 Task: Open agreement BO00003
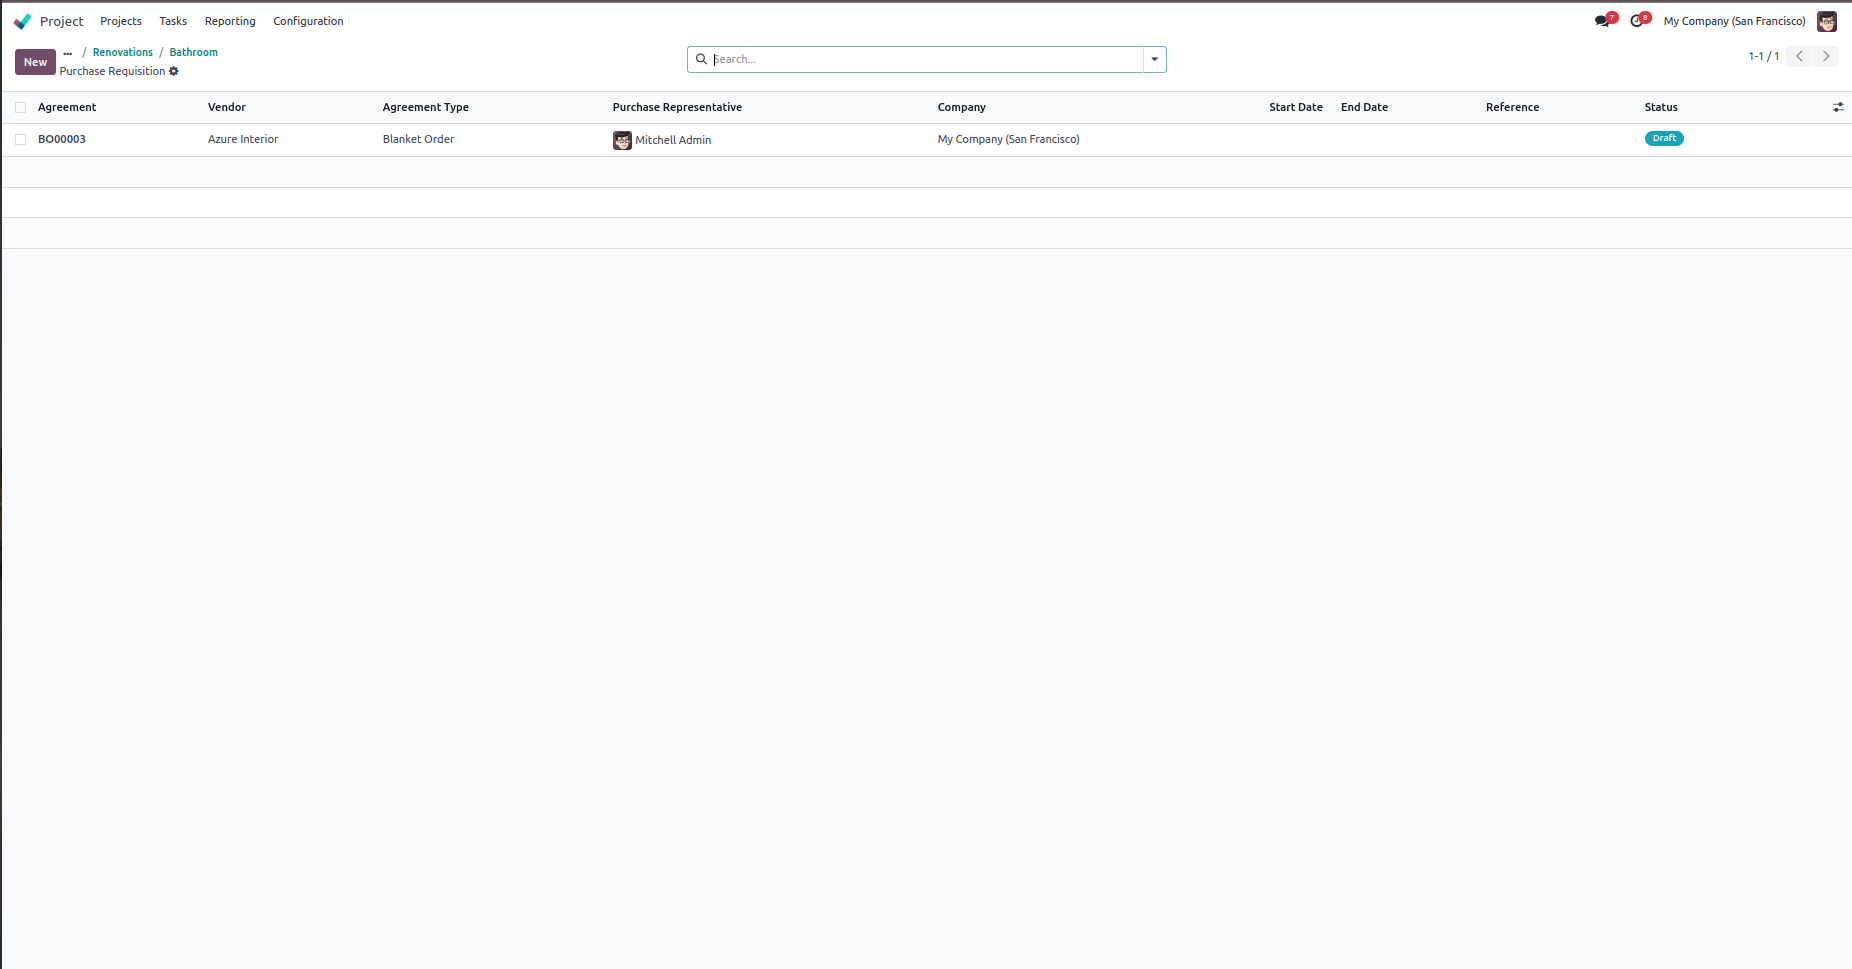[62, 139]
